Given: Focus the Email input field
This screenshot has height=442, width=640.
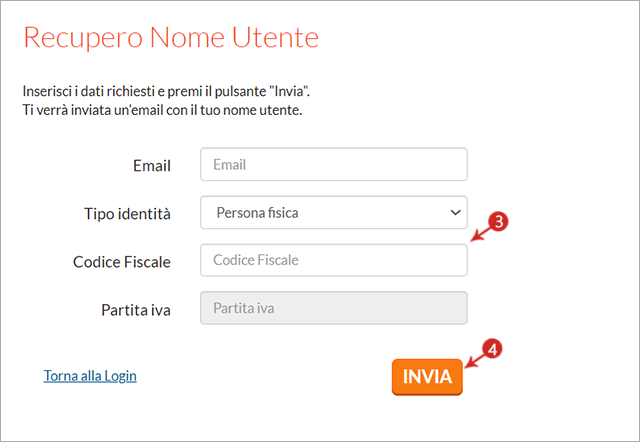Looking at the screenshot, I should pyautogui.click(x=333, y=164).
